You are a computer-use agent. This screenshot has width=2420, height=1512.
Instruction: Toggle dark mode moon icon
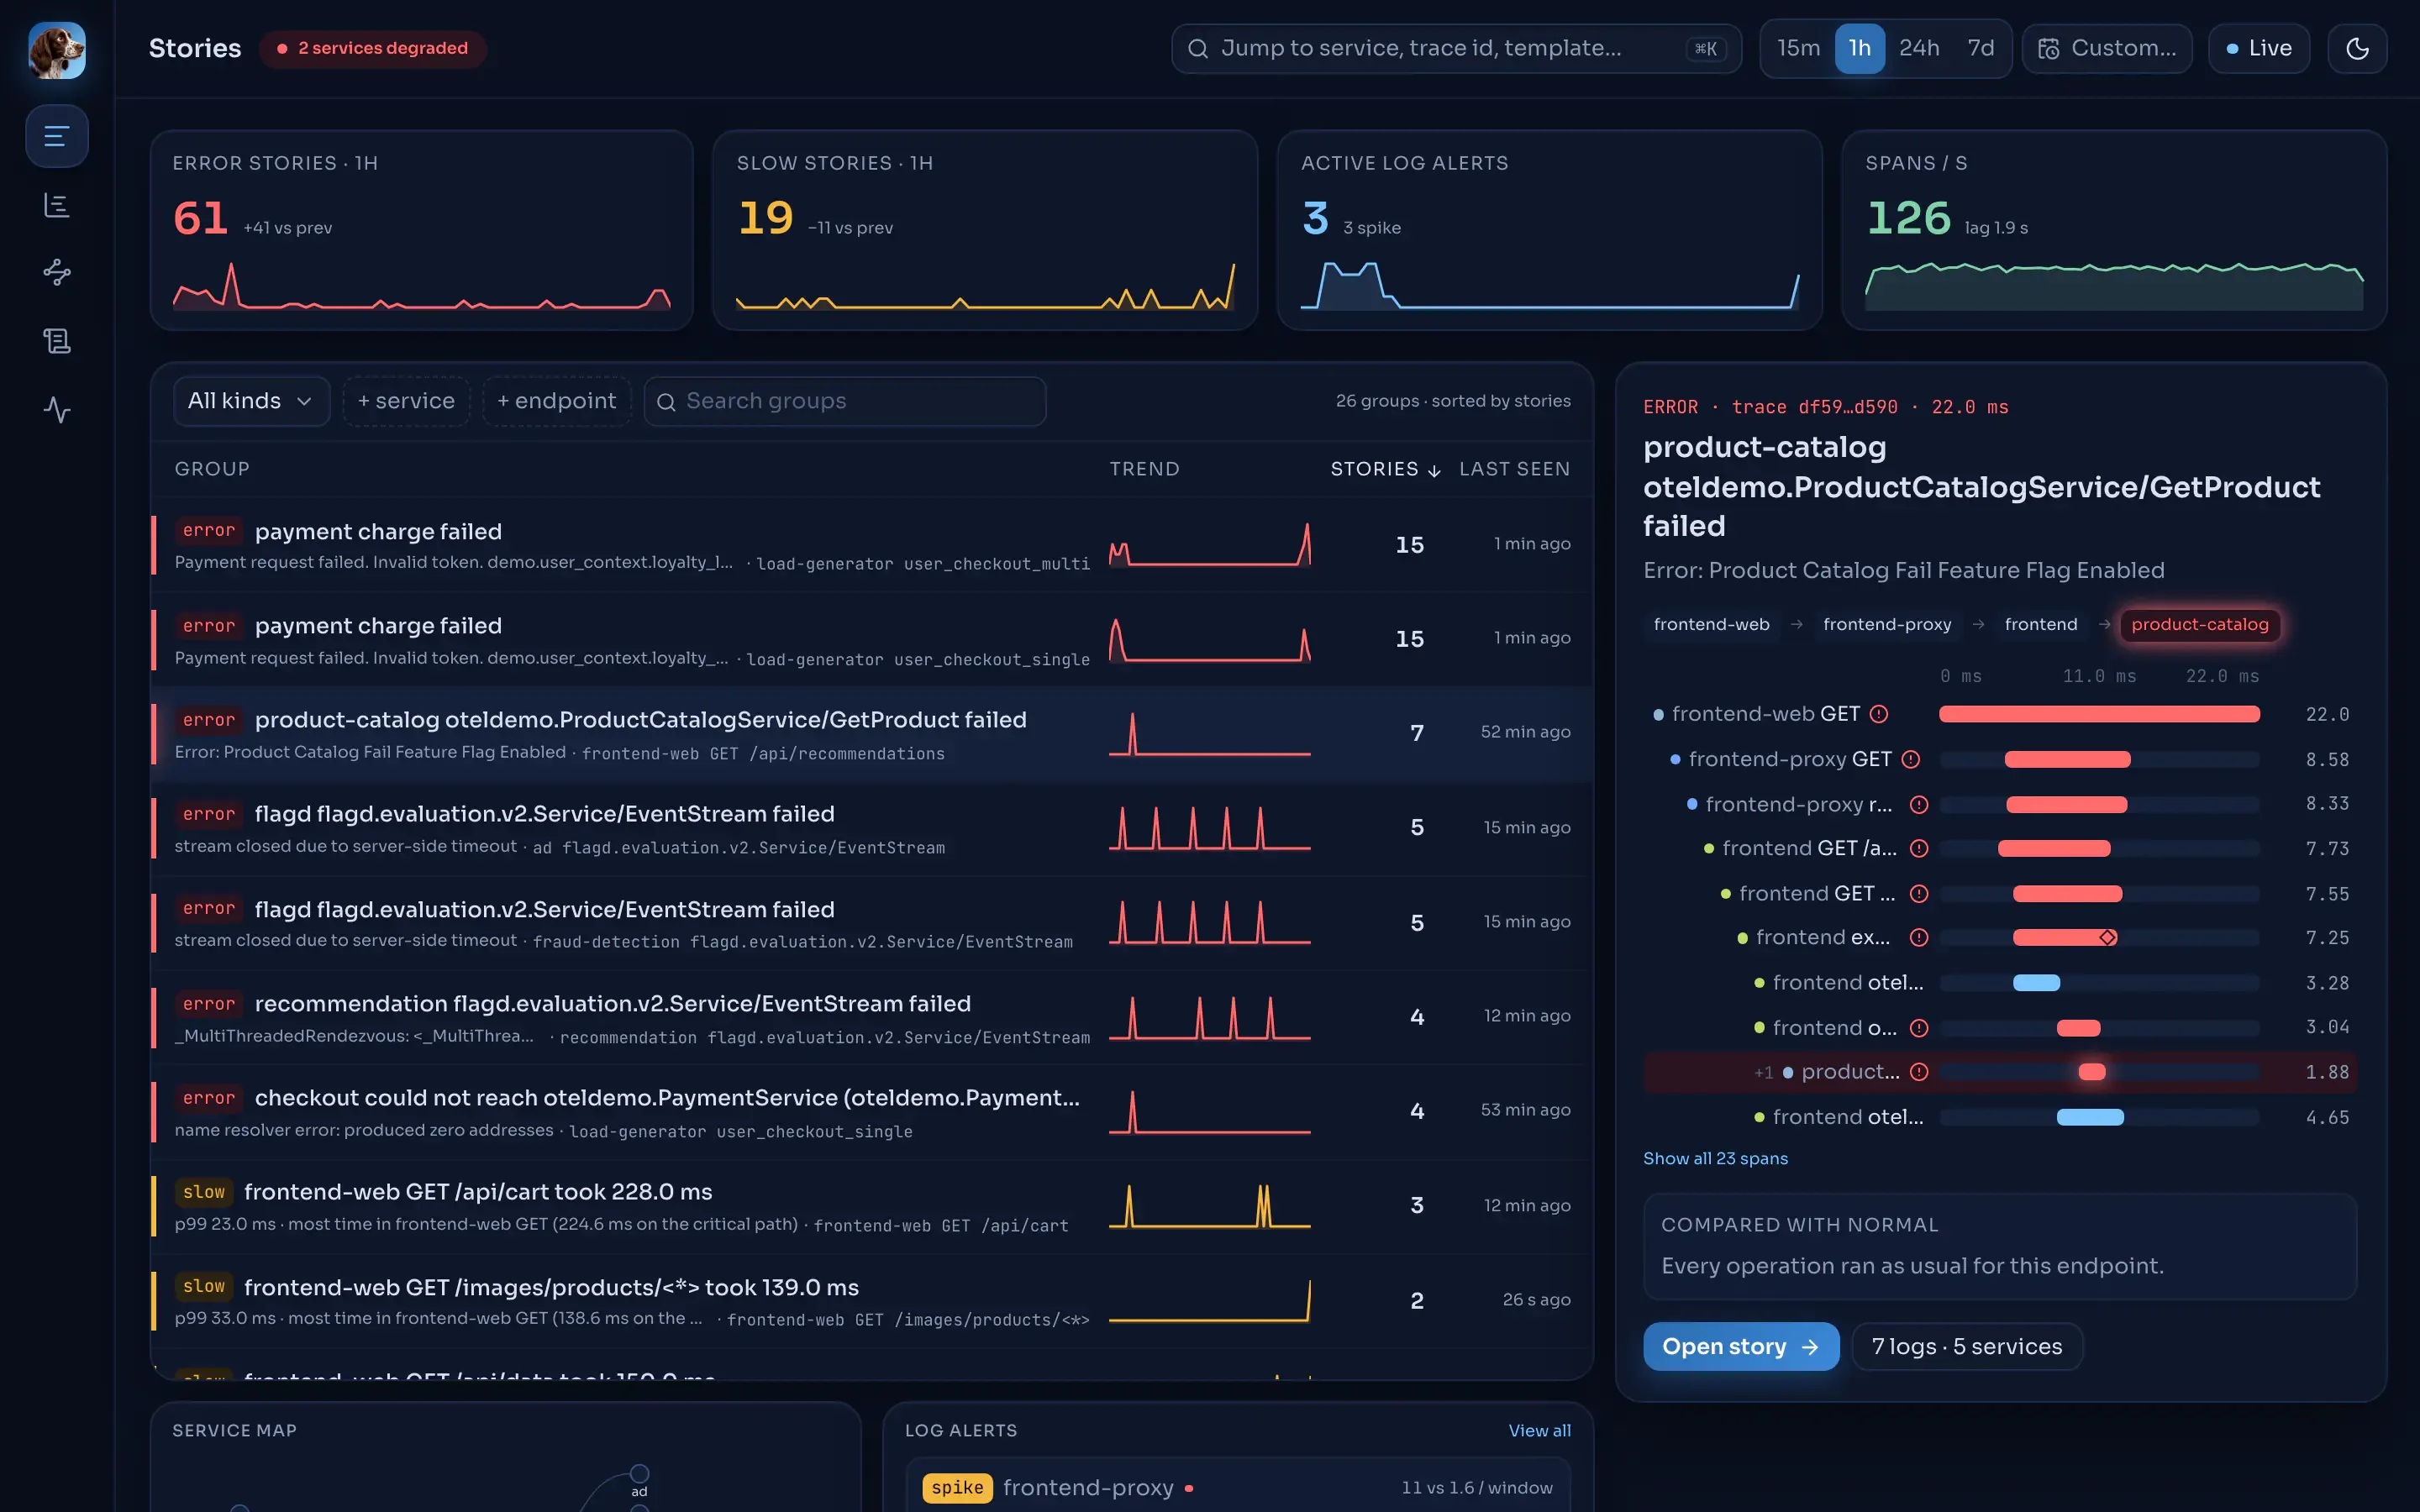pyautogui.click(x=2357, y=48)
